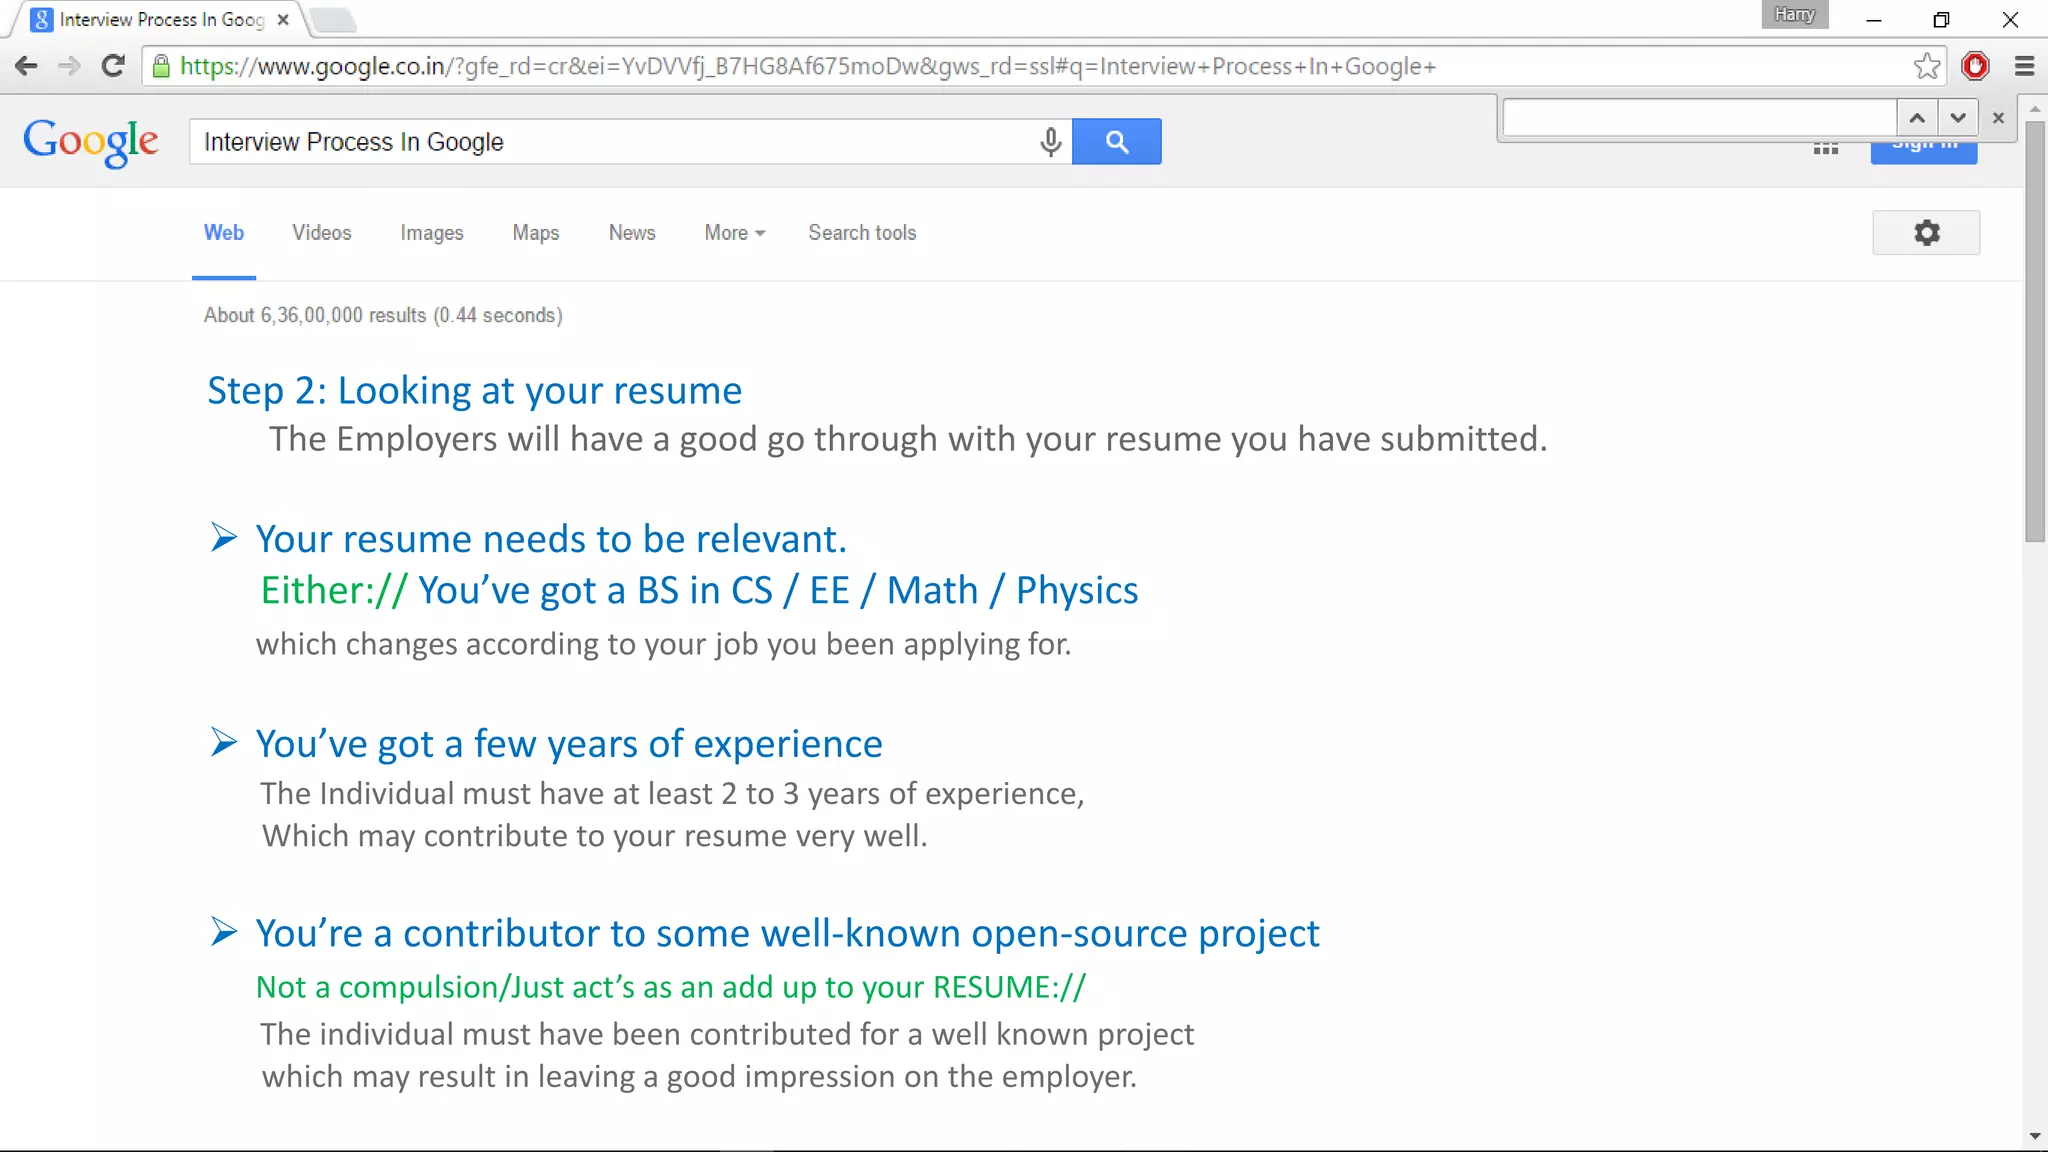Click the sentence beginning 'The Employers will have'
The height and width of the screenshot is (1152, 2048).
tap(908, 439)
